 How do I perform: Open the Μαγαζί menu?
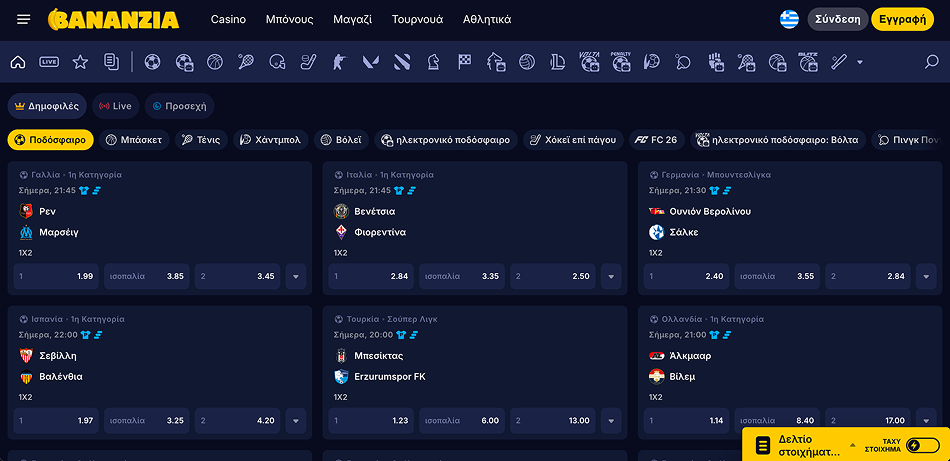tap(353, 19)
